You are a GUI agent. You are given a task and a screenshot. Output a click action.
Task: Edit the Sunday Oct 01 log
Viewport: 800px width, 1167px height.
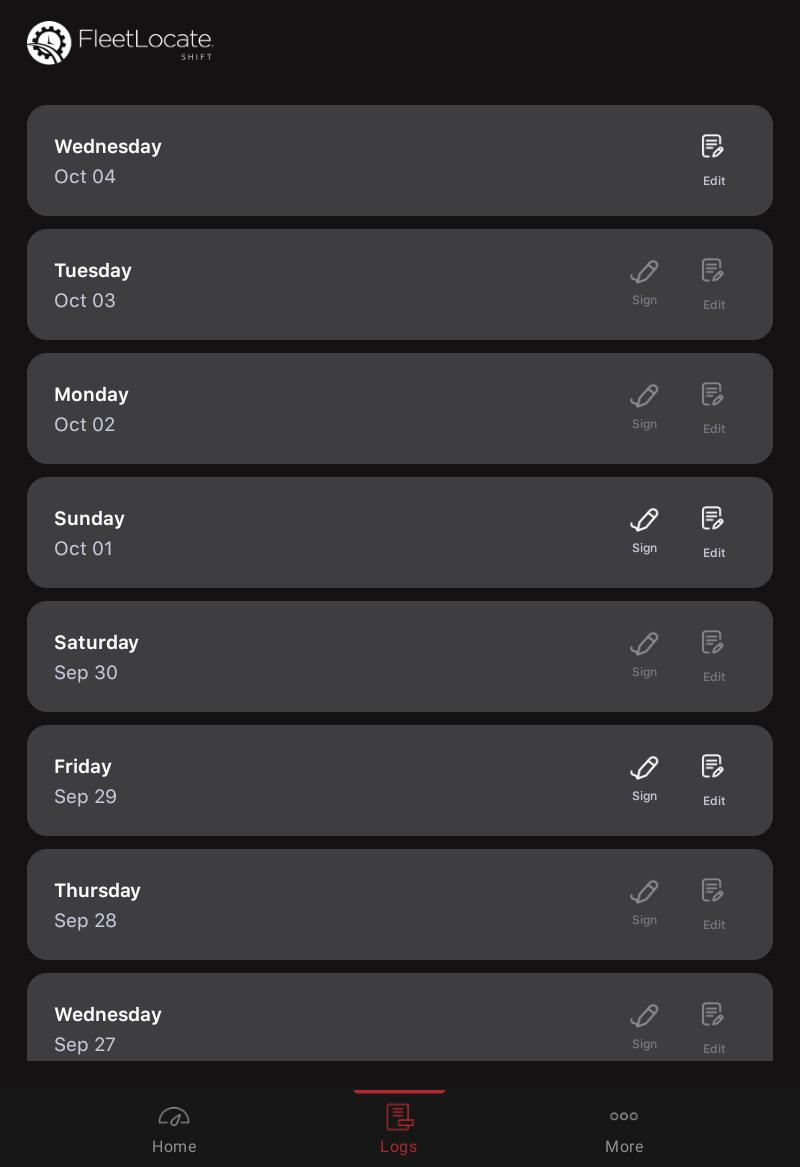tap(713, 531)
